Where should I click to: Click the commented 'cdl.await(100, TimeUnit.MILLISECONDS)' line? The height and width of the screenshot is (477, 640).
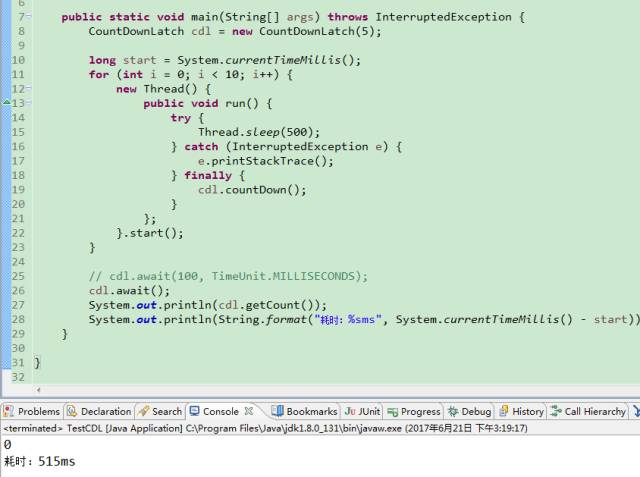228,276
